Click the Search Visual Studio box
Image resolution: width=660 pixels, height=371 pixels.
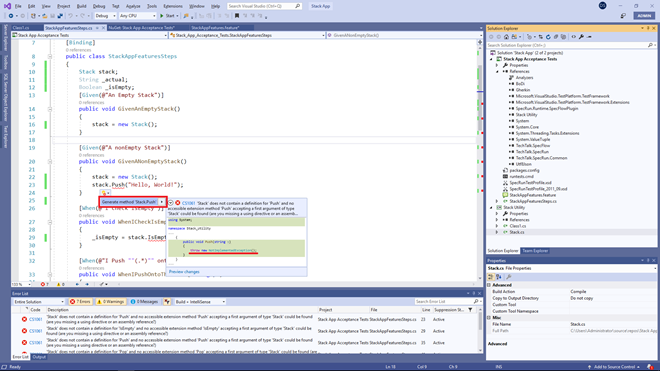264,6
